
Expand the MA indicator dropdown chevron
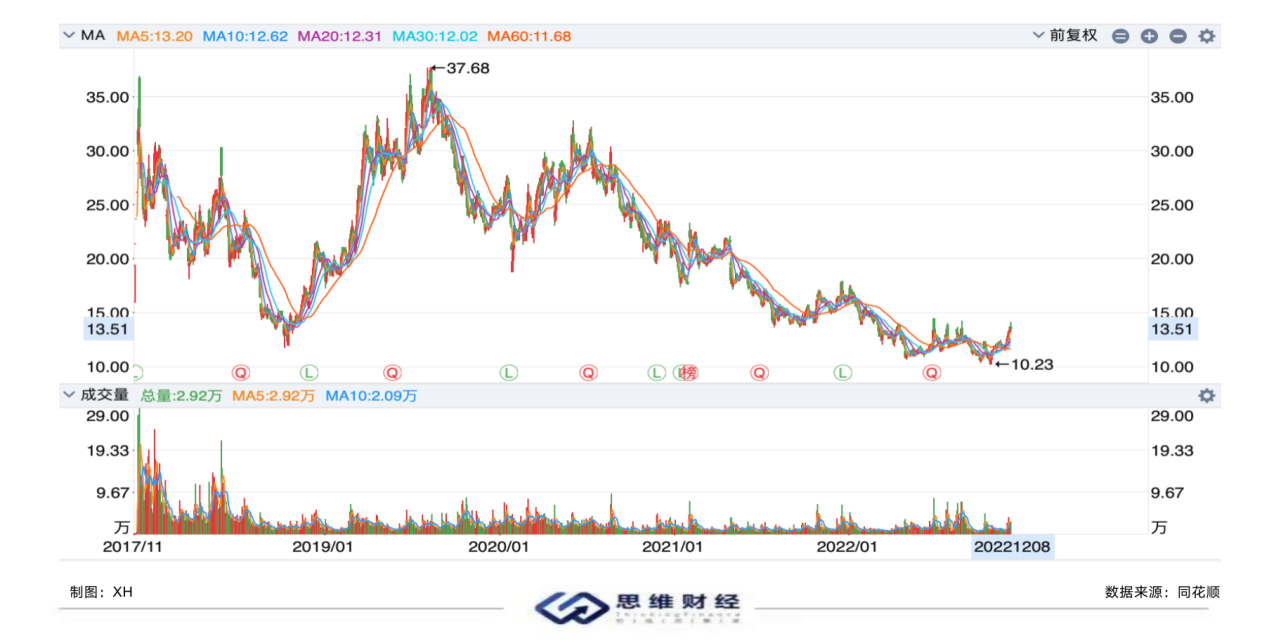click(69, 35)
